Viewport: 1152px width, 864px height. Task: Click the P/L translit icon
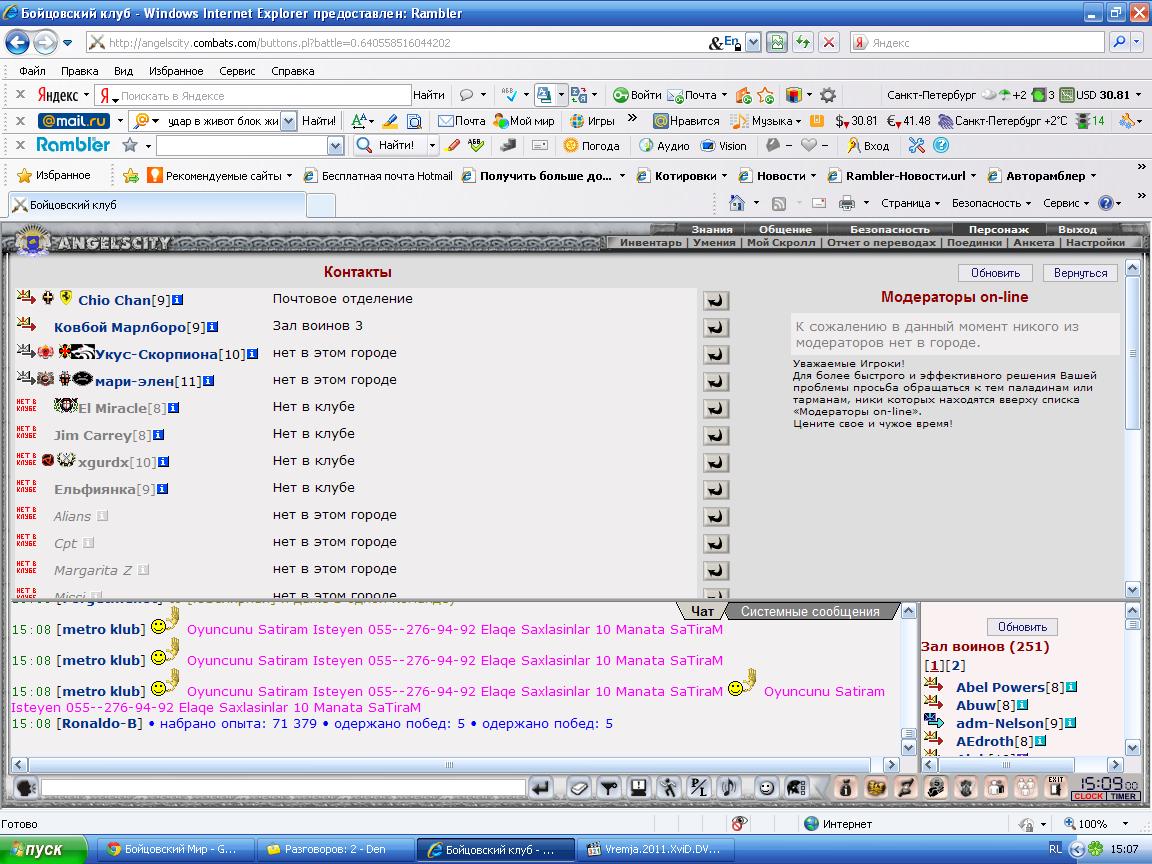point(698,788)
